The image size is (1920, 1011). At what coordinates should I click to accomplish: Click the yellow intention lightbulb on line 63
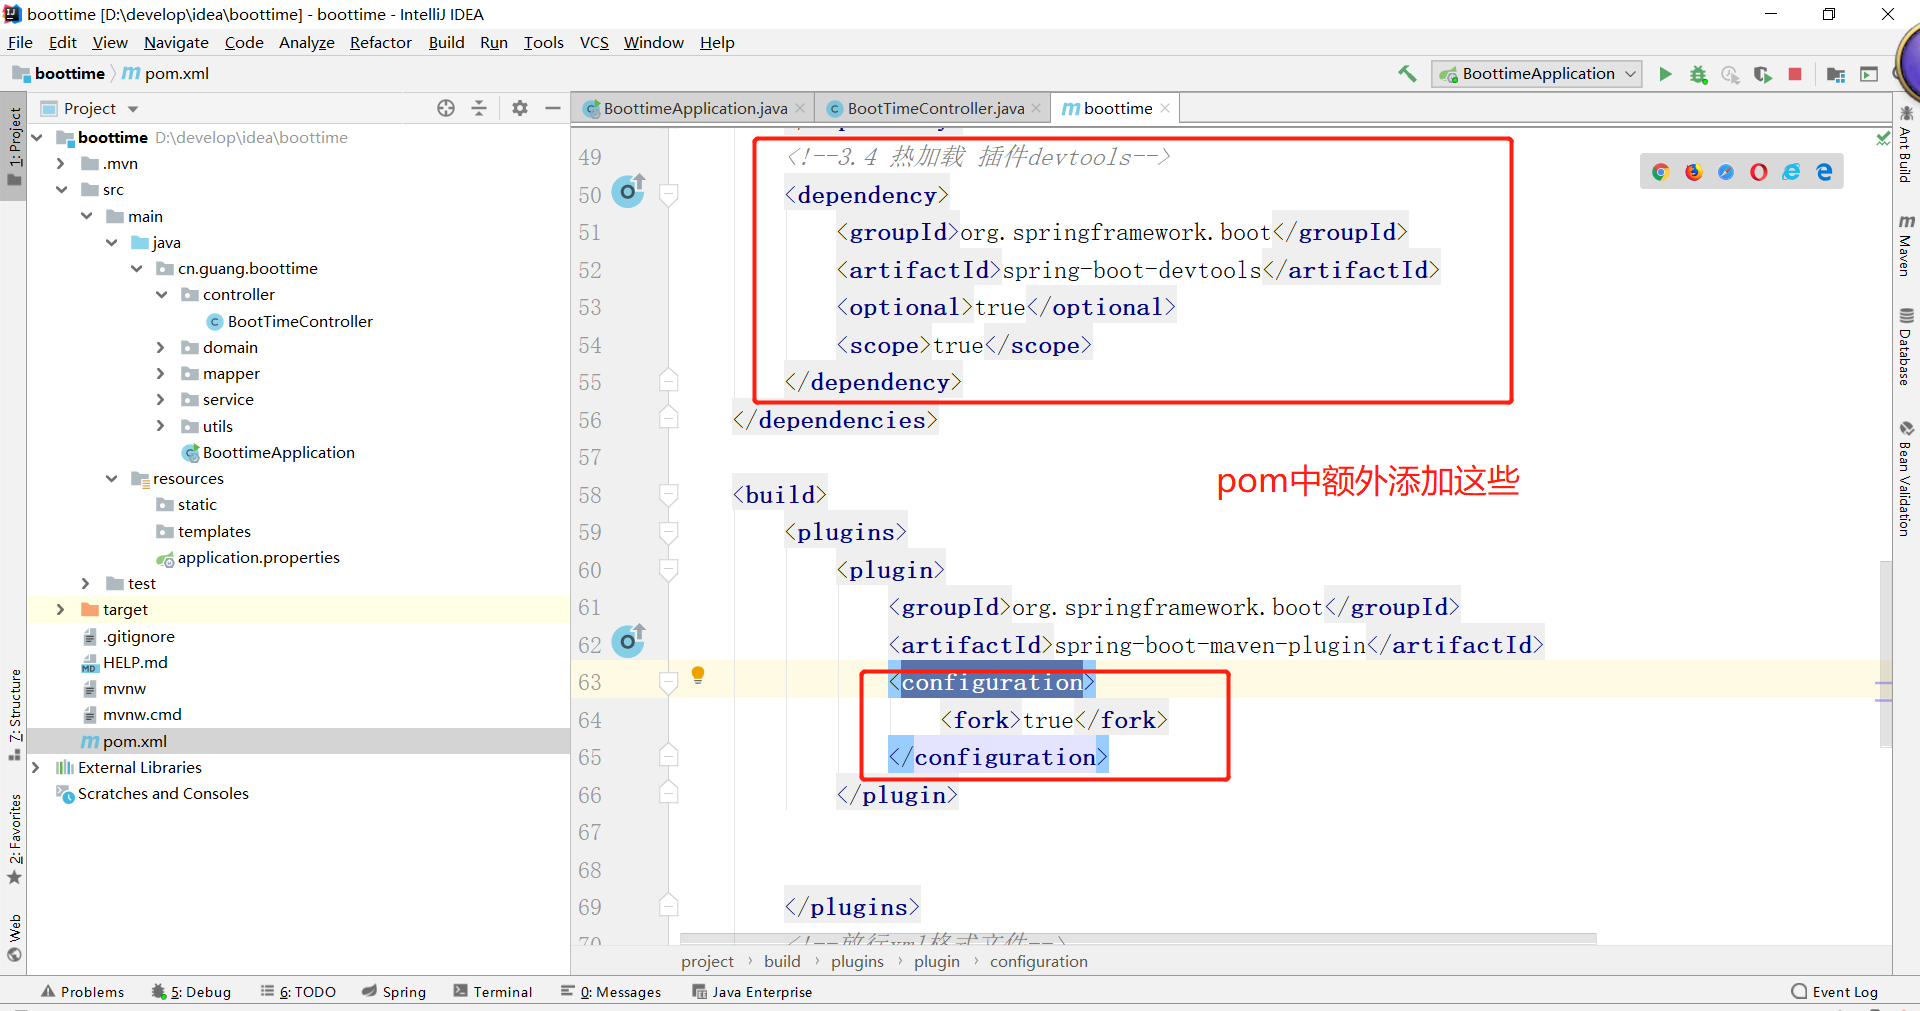pyautogui.click(x=698, y=675)
